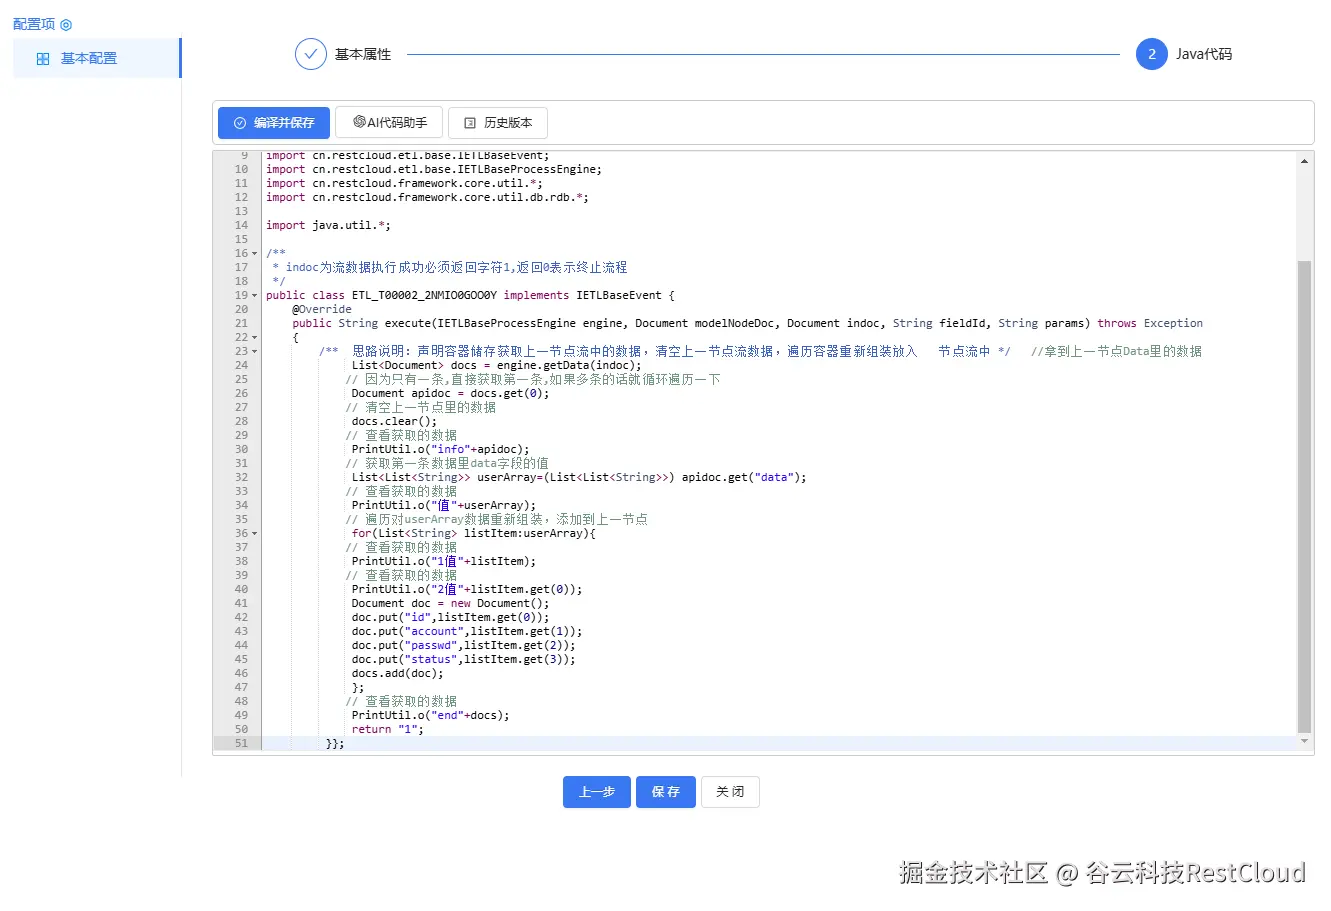
Task: Click 'Document apidoc = docs.get(0);' line
Action: click(x=450, y=394)
